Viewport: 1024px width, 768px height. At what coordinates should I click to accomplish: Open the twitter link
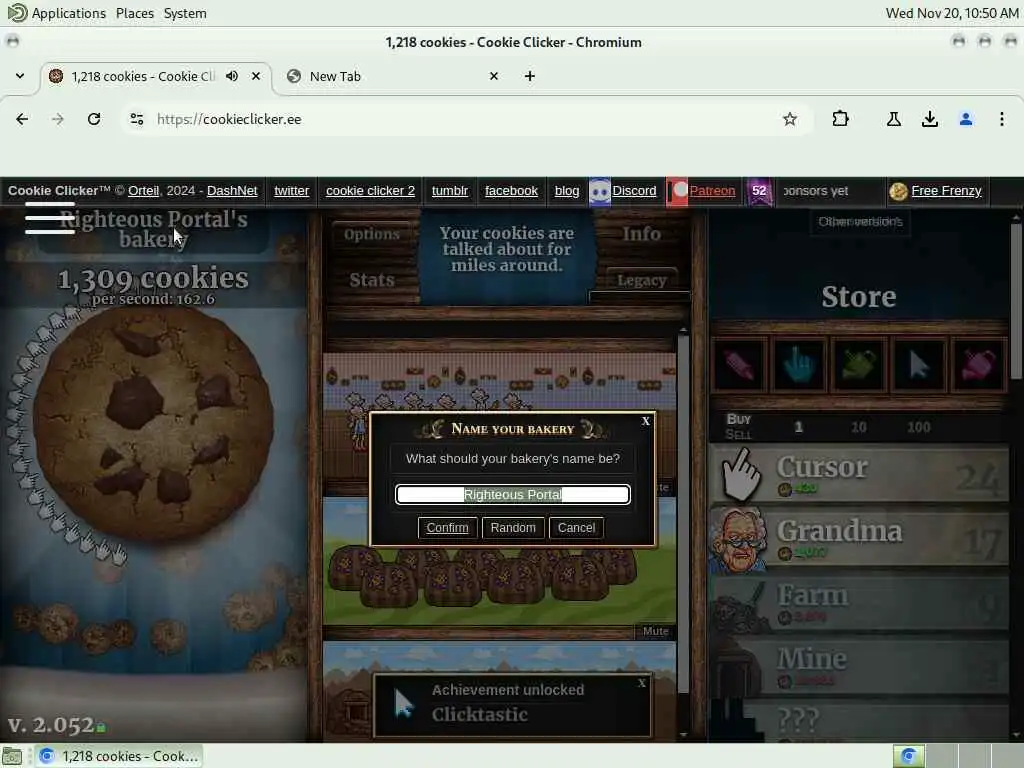pos(291,191)
